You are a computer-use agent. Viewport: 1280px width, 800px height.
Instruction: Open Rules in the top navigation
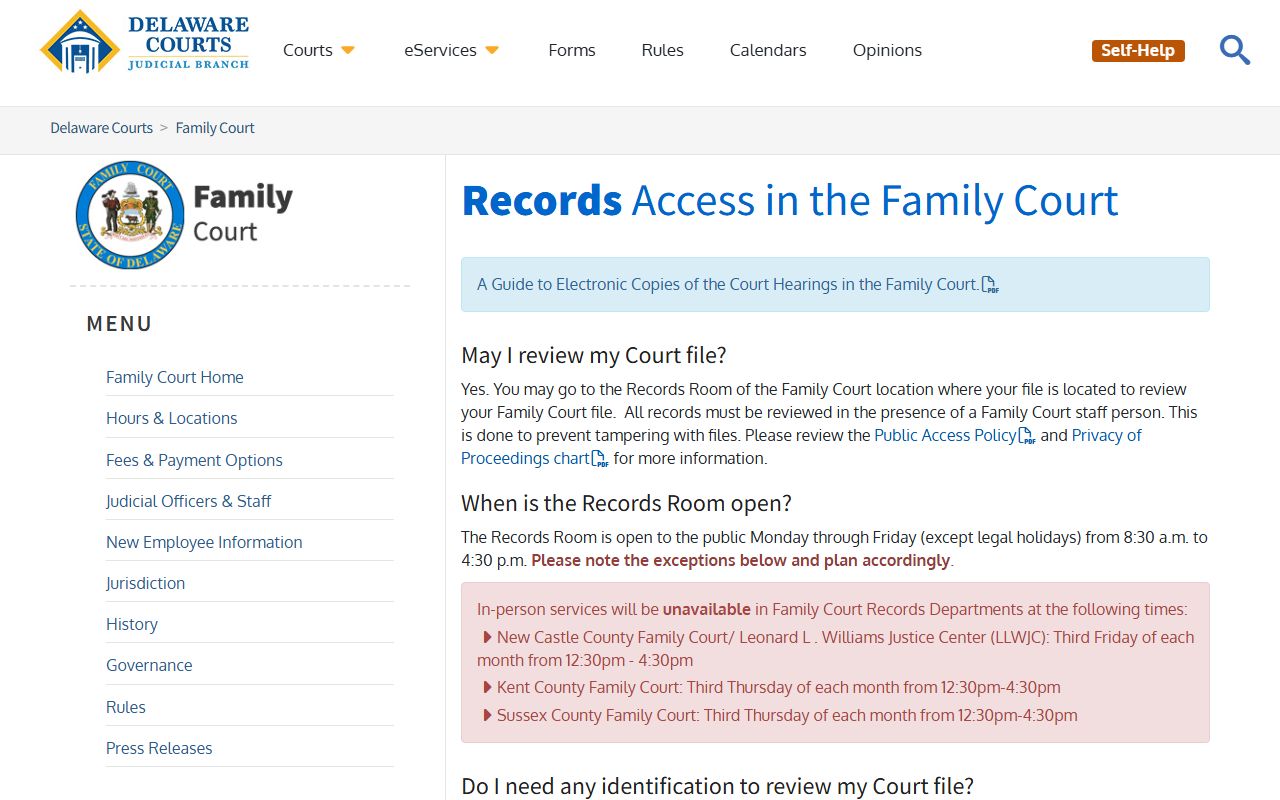point(663,50)
